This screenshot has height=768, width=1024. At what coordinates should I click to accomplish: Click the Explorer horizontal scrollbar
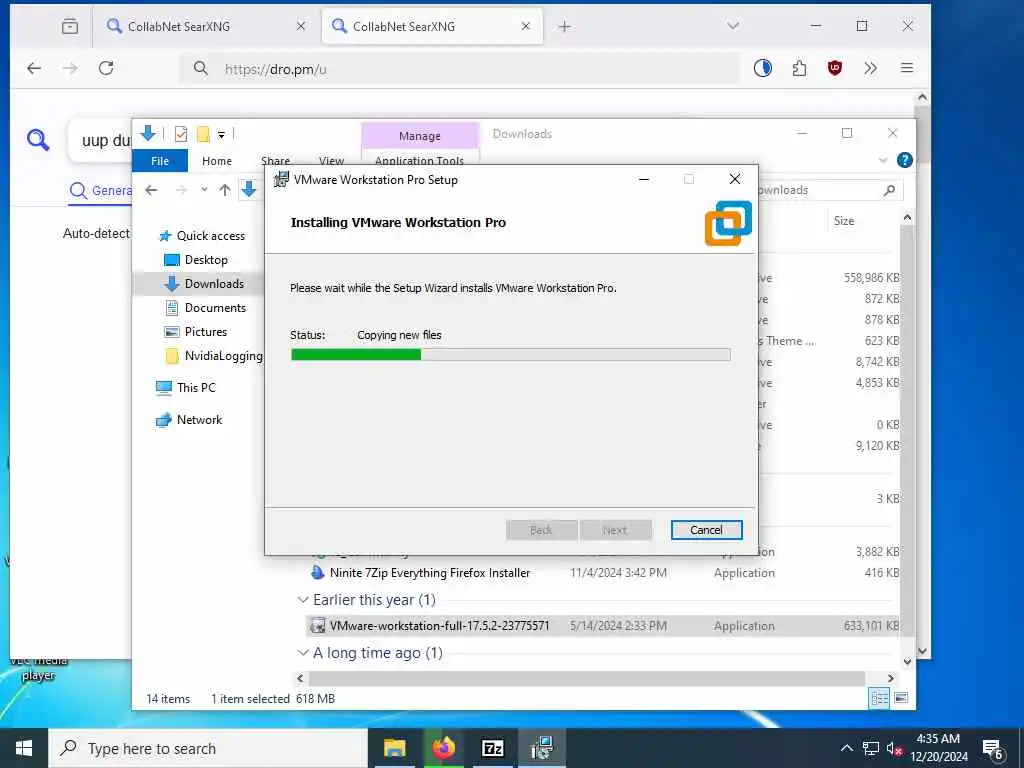[x=586, y=679]
